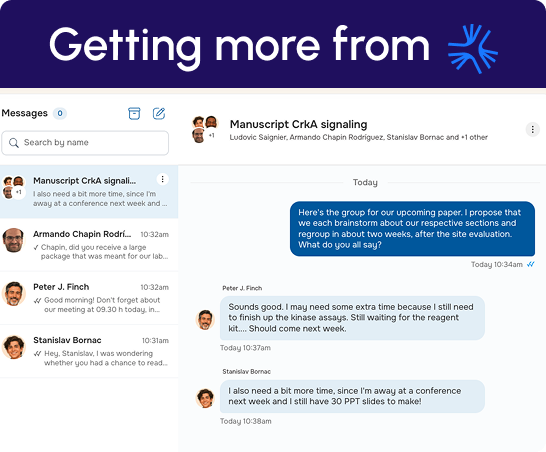This screenshot has width=546, height=452.
Task: Click the Search by name field
Action: click(x=85, y=143)
